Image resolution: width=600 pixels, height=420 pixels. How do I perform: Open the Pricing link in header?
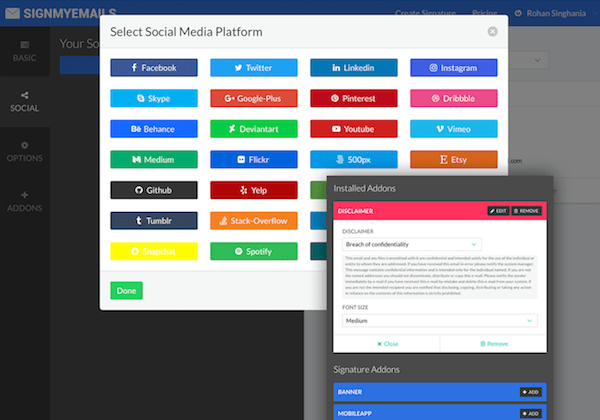(484, 13)
